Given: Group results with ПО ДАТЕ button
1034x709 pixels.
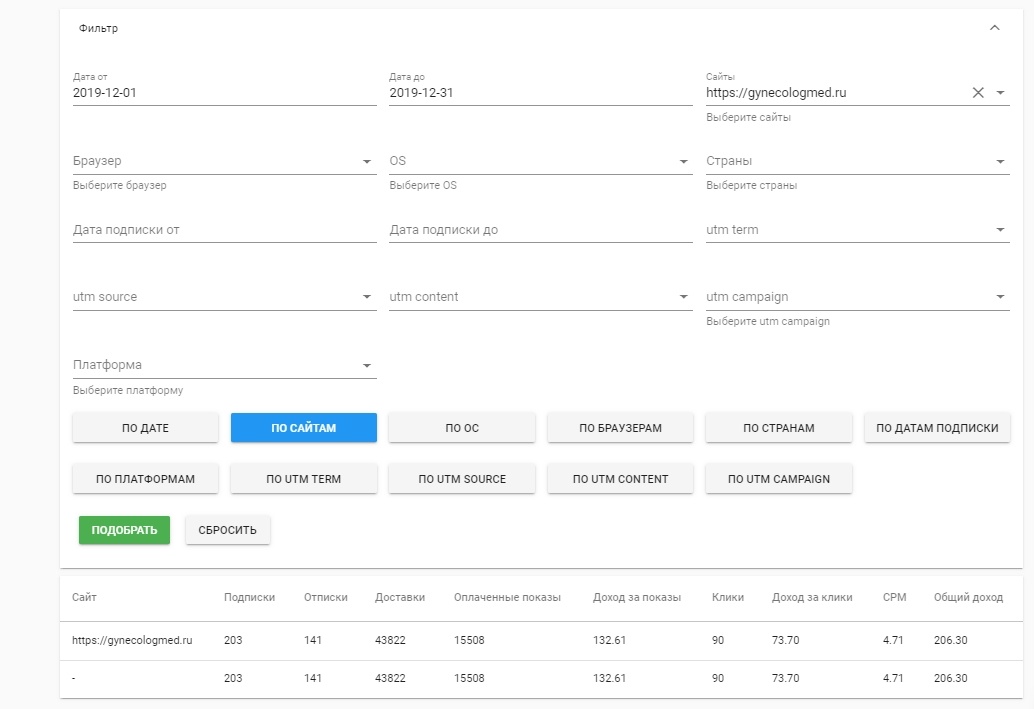Looking at the screenshot, I should (x=145, y=428).
